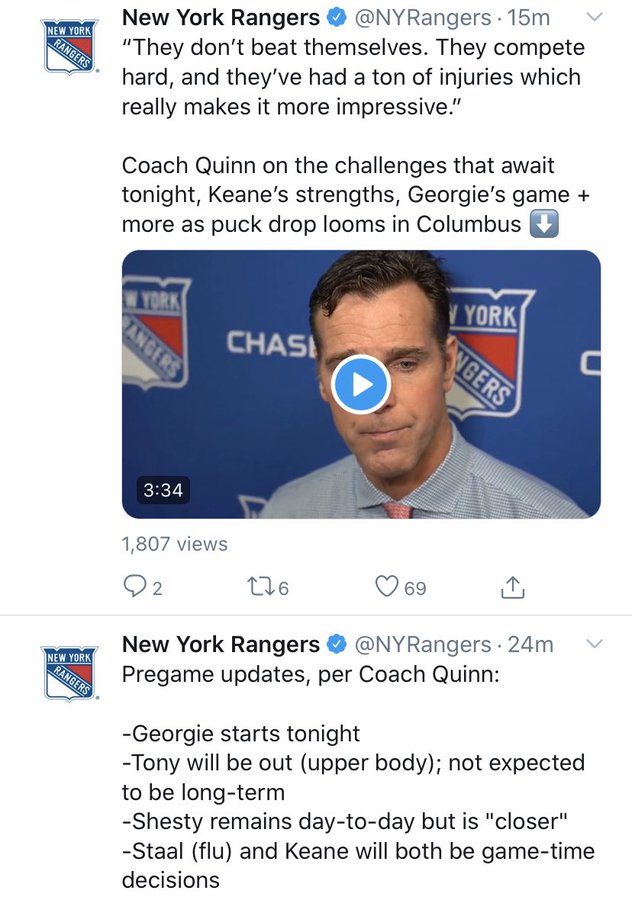Viewport: 632px width, 900px height.
Task: Like the tweet with 69 likes
Action: click(x=400, y=587)
